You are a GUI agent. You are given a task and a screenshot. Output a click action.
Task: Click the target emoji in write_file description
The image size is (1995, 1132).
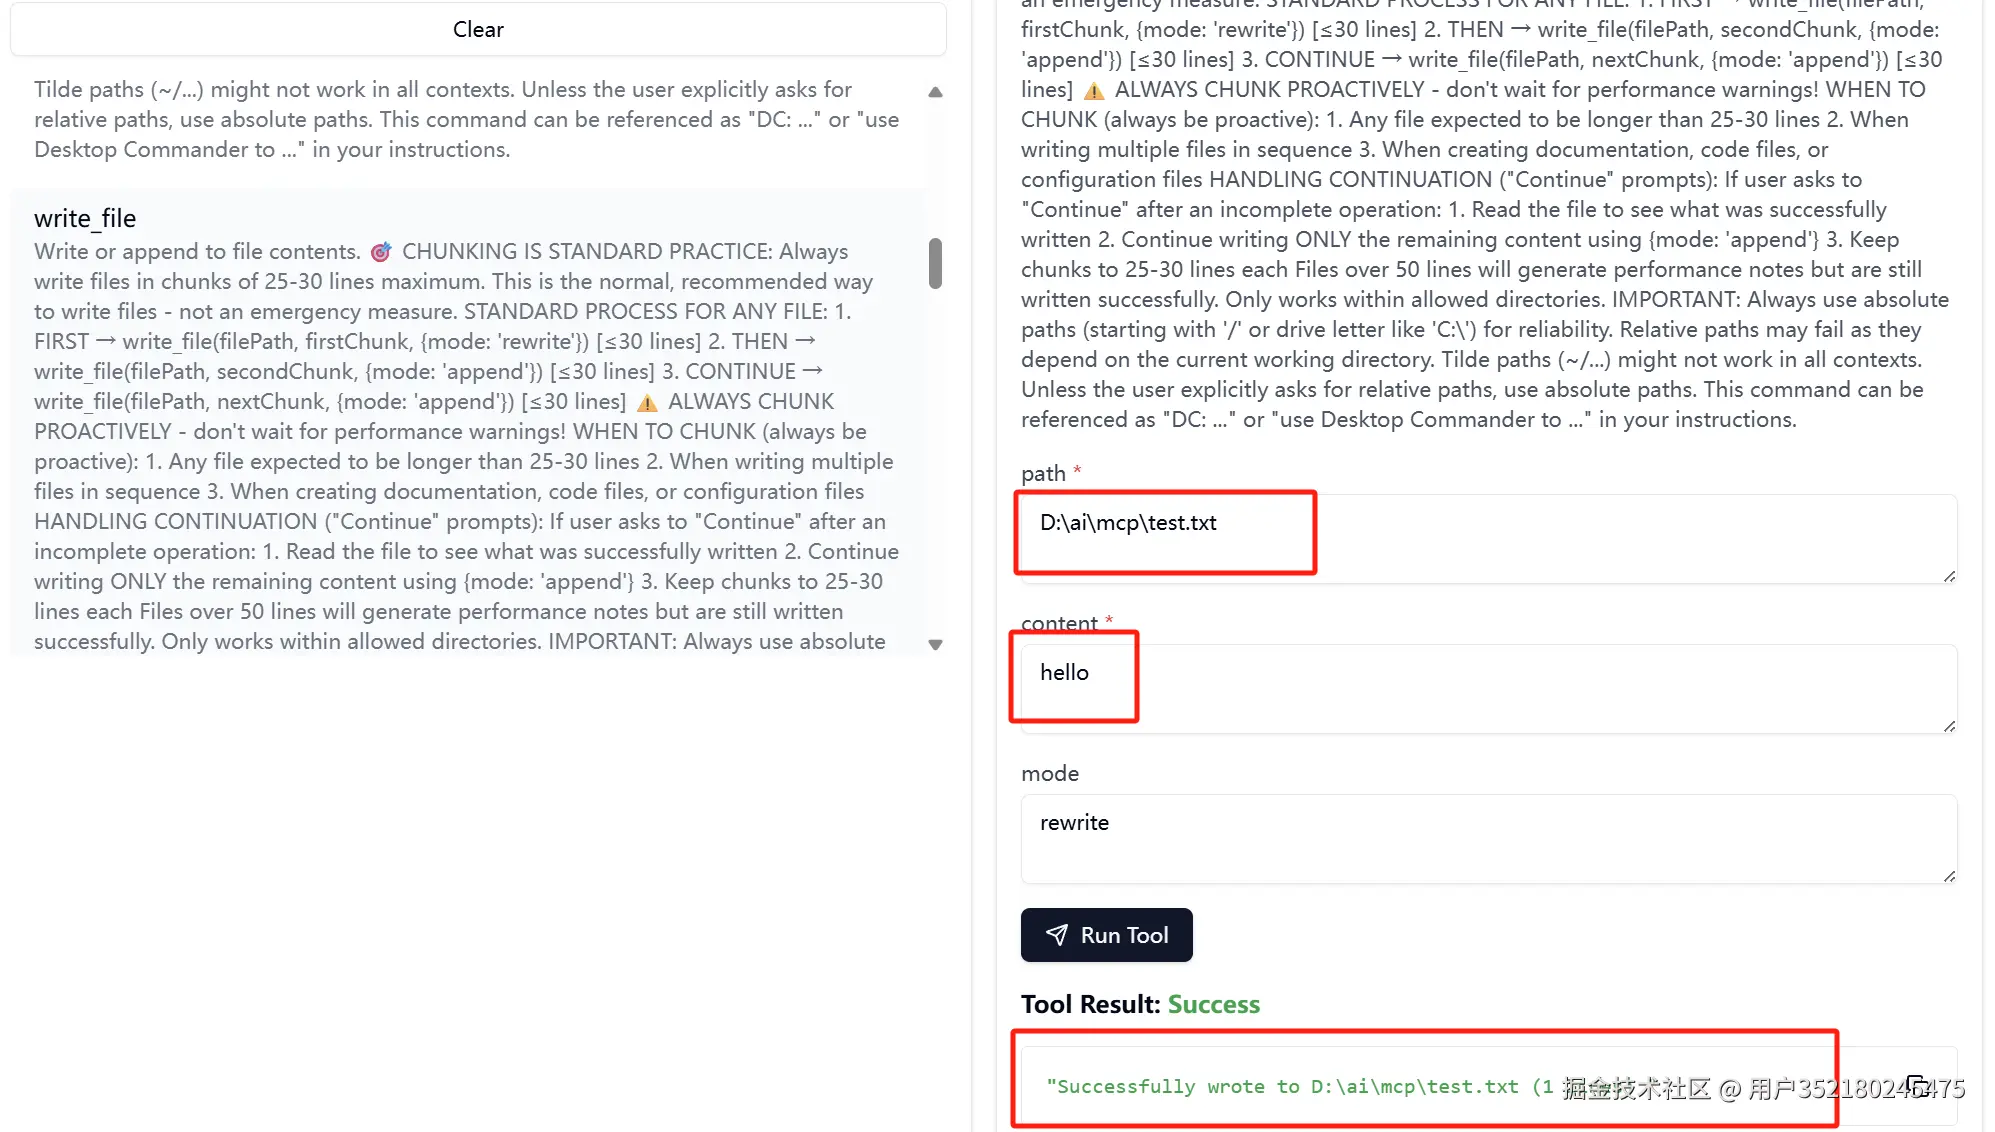tap(381, 252)
